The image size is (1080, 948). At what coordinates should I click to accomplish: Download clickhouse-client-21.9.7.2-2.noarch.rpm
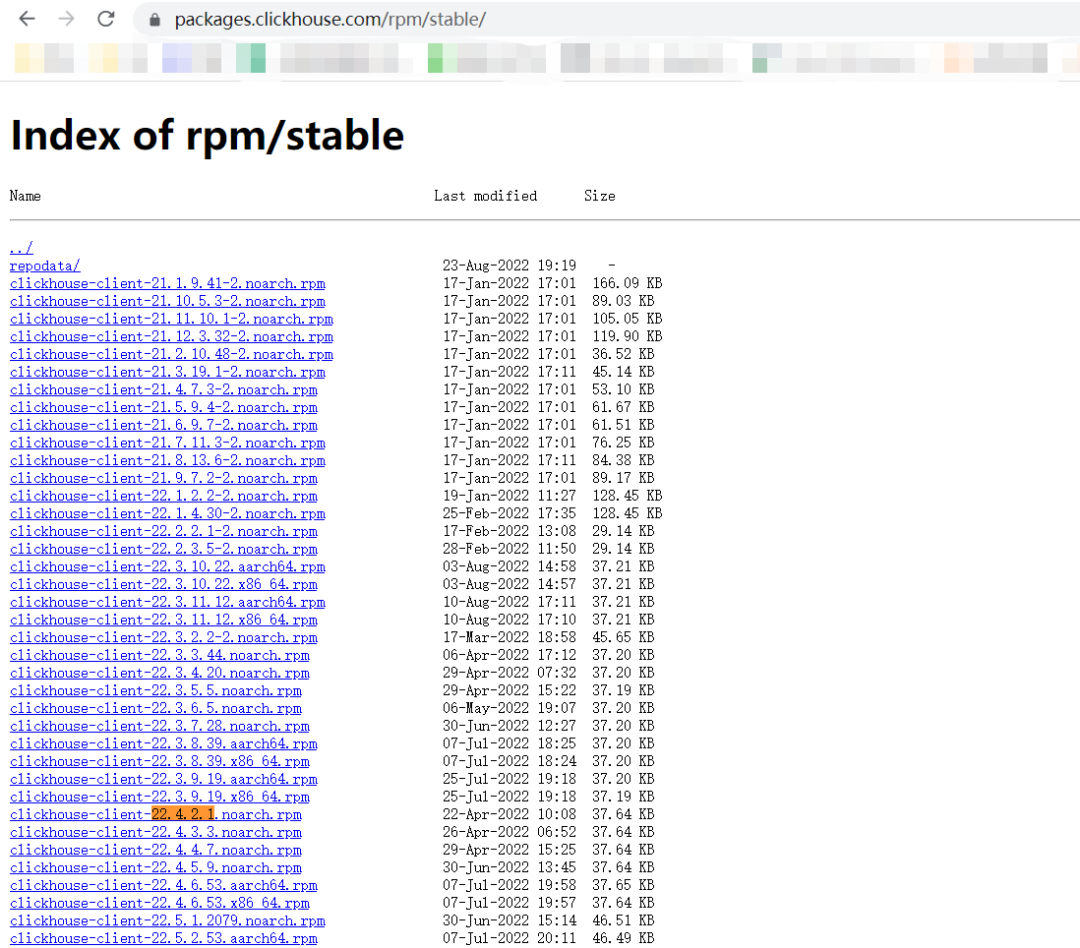click(164, 478)
